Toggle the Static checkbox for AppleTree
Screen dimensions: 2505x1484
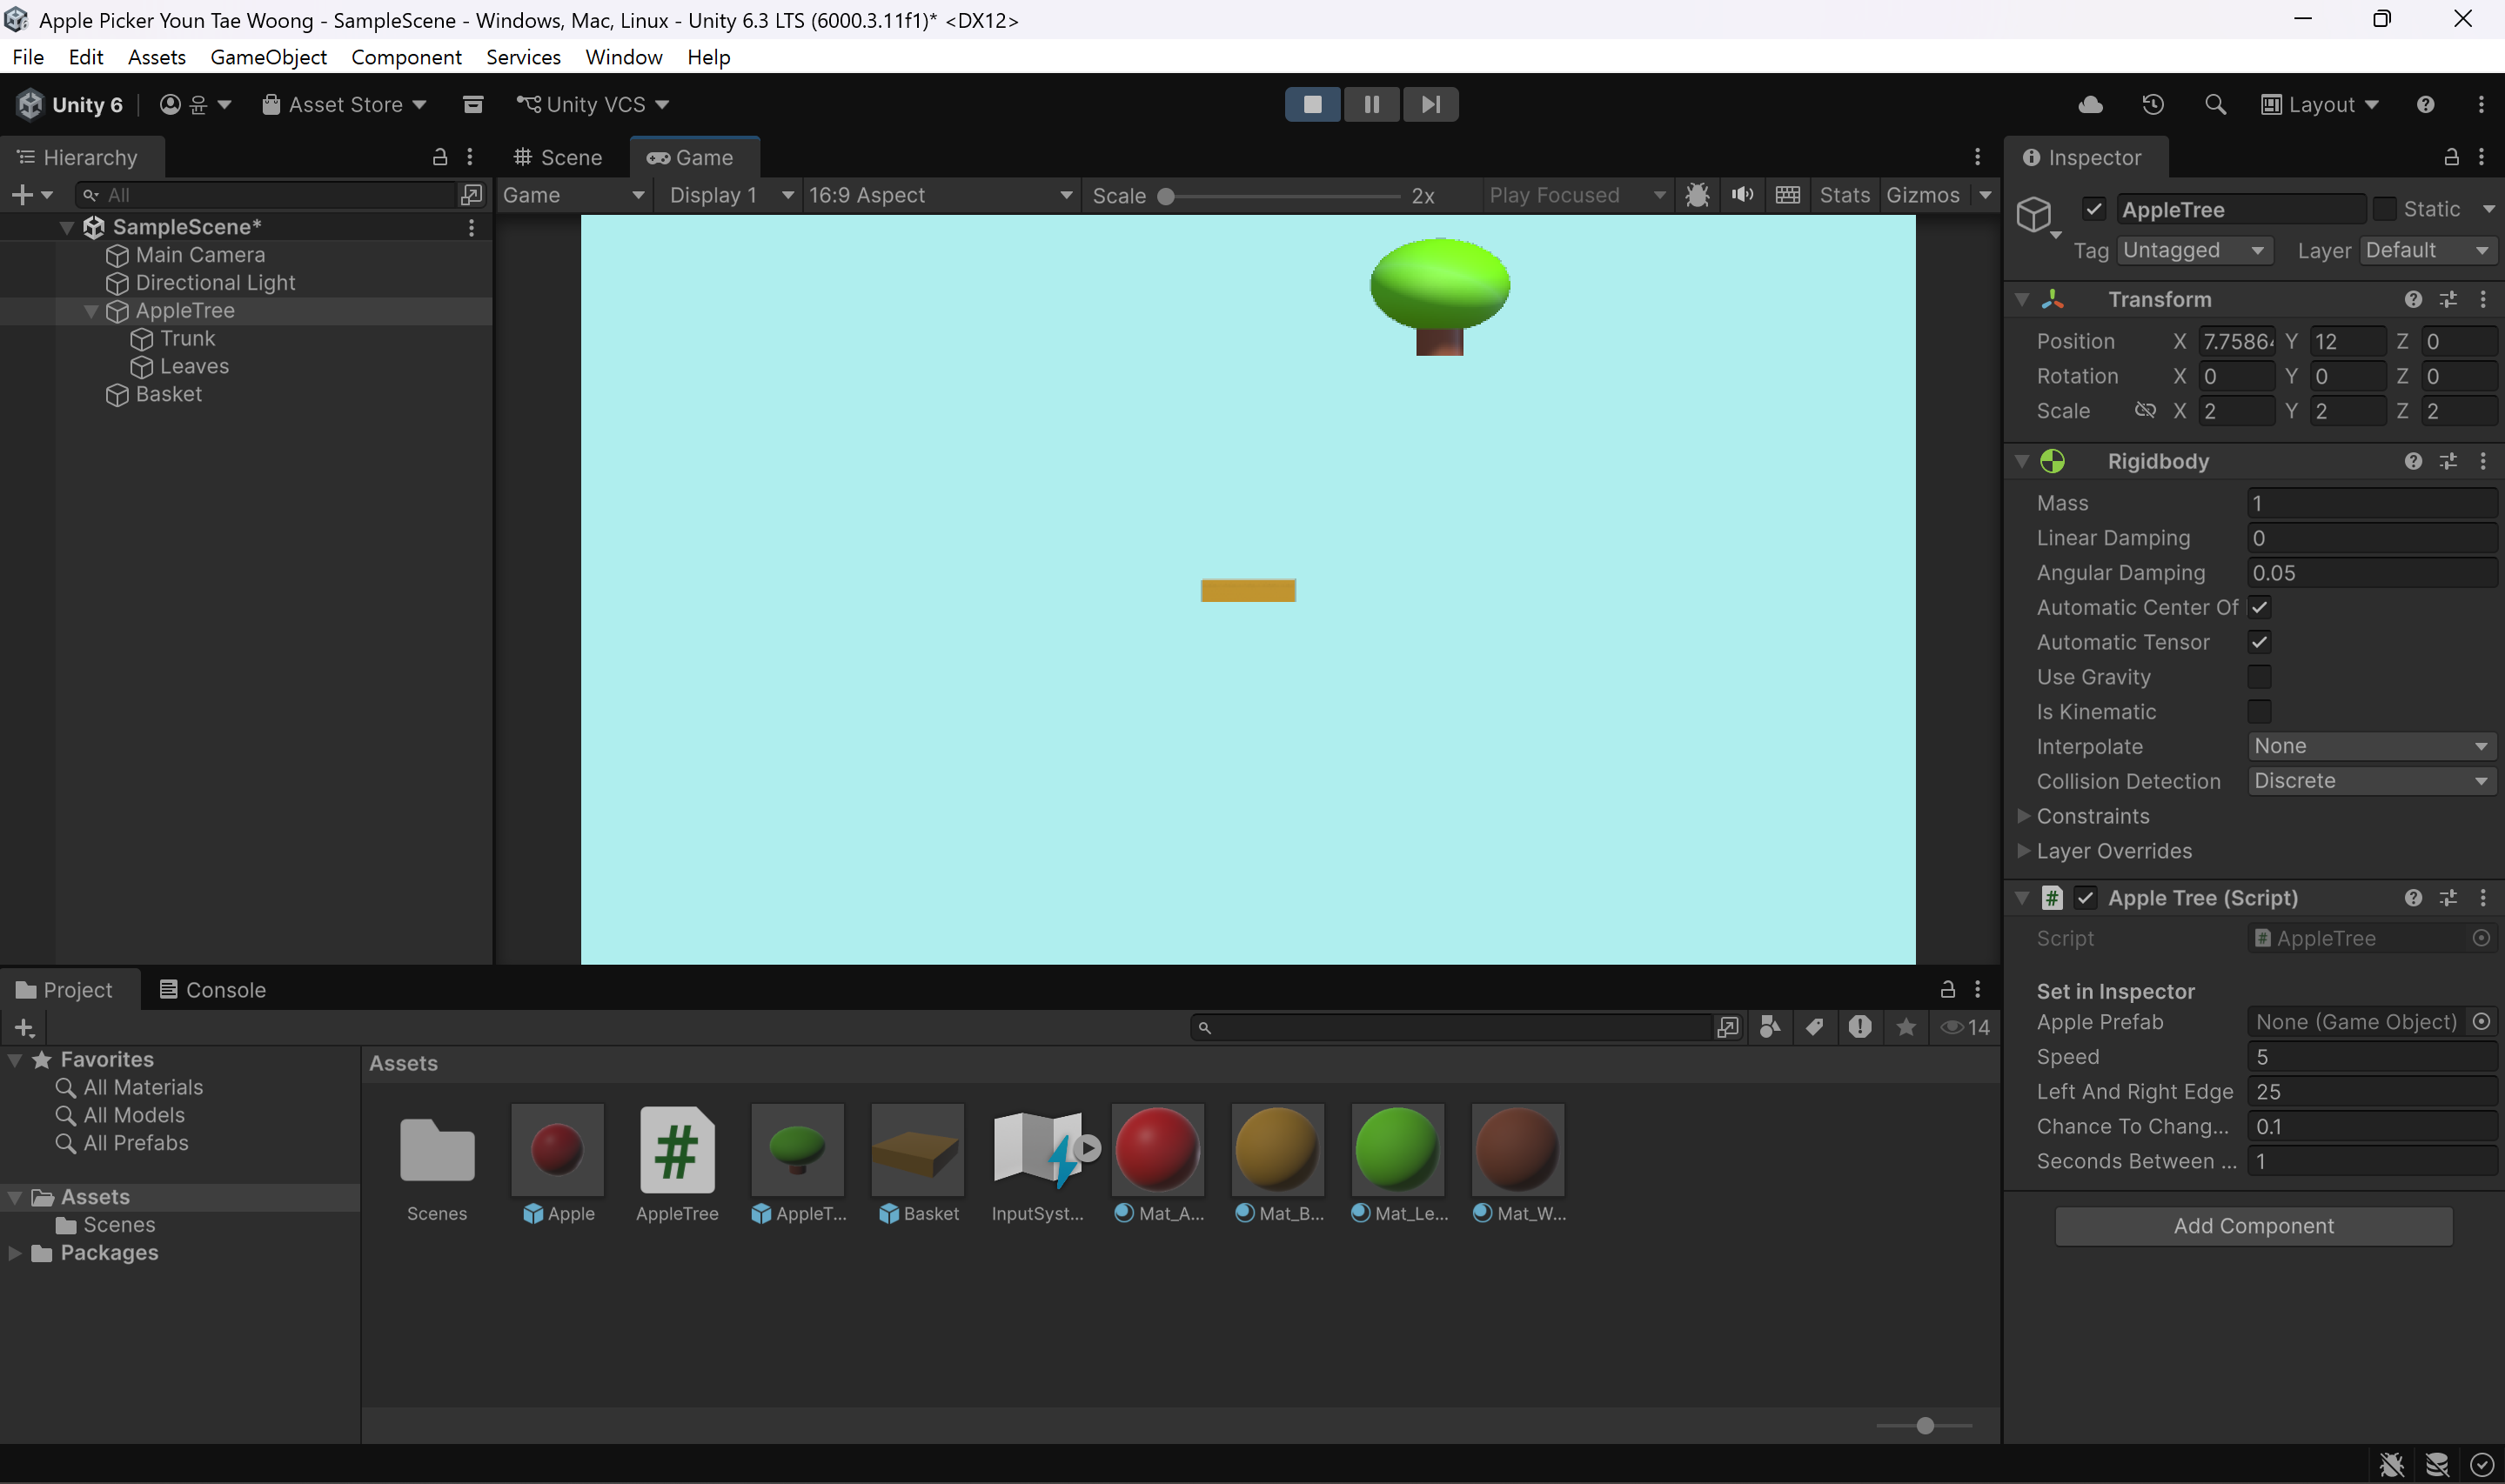click(2384, 209)
